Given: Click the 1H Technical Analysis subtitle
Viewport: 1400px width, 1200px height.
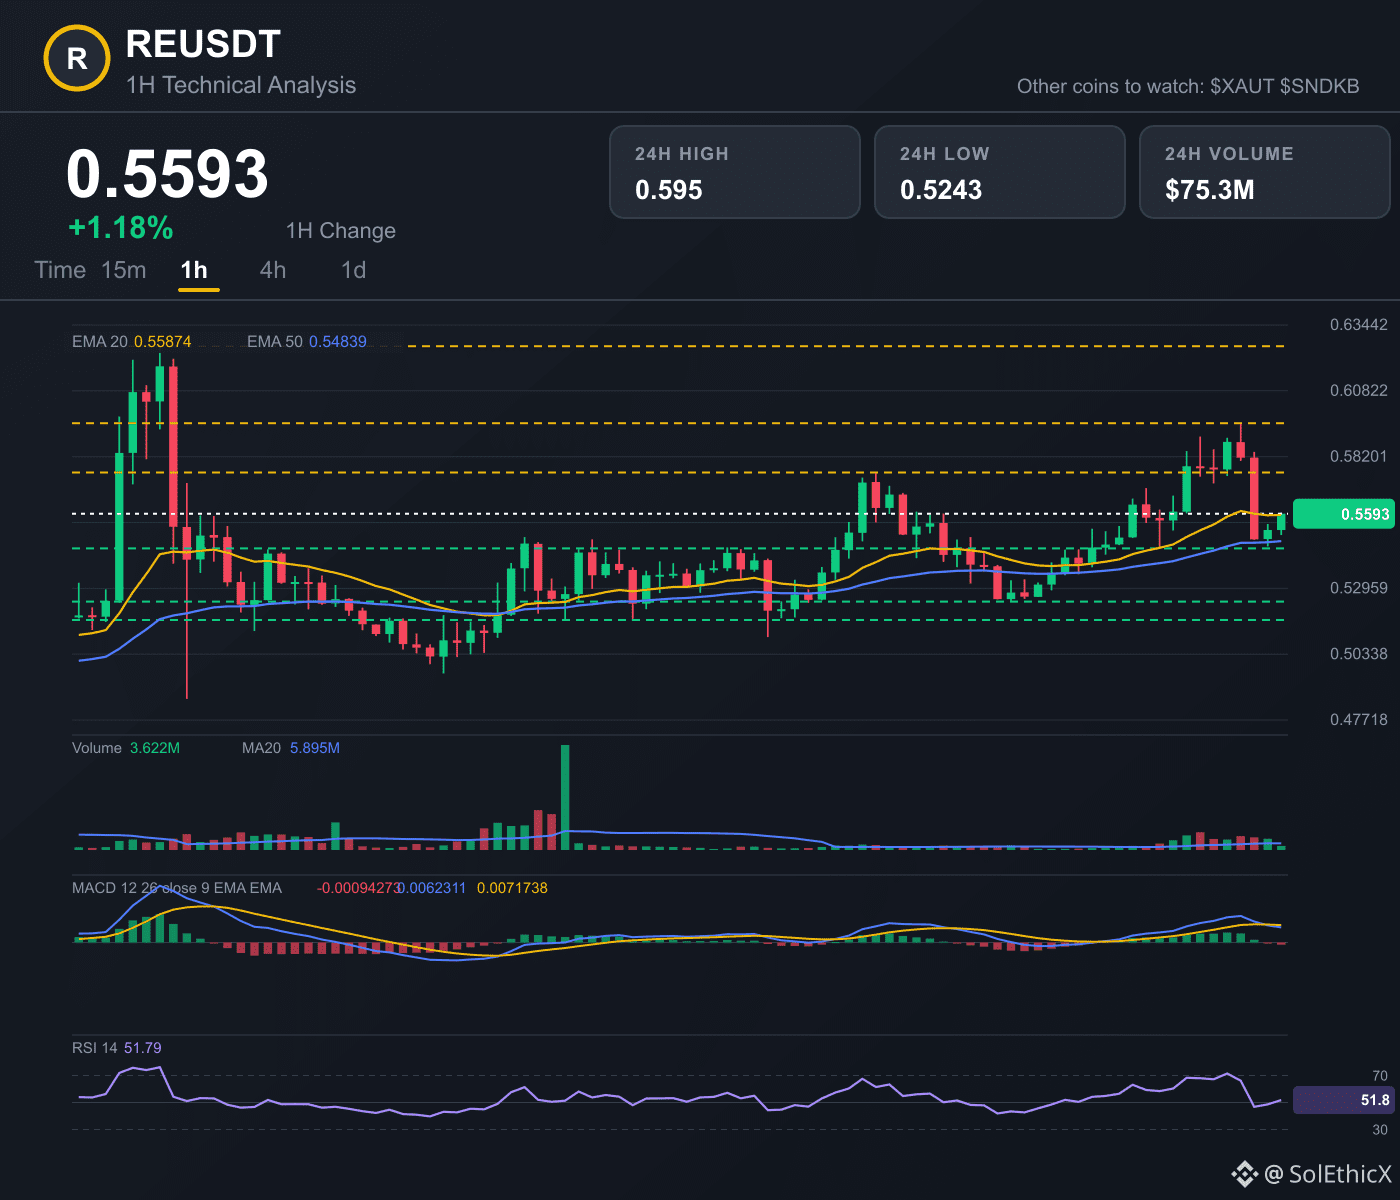Looking at the screenshot, I should coord(241,85).
